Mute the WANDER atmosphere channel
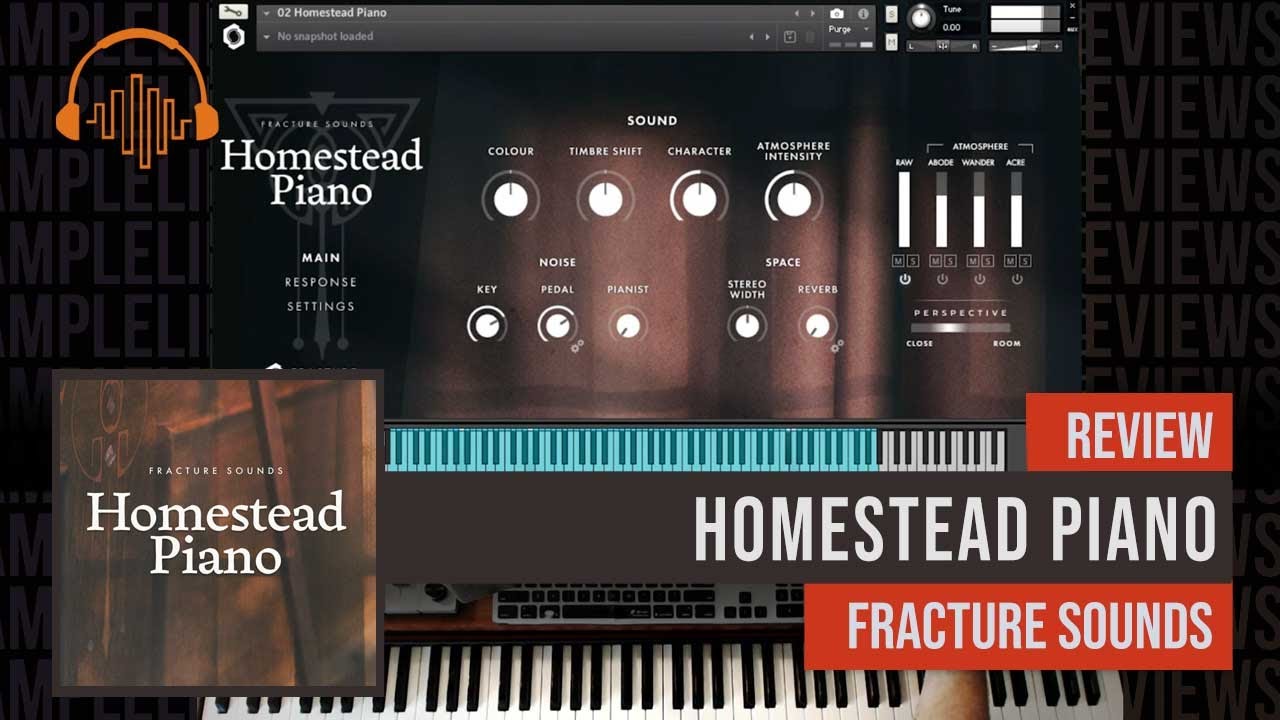This screenshot has height=720, width=1280. click(973, 261)
